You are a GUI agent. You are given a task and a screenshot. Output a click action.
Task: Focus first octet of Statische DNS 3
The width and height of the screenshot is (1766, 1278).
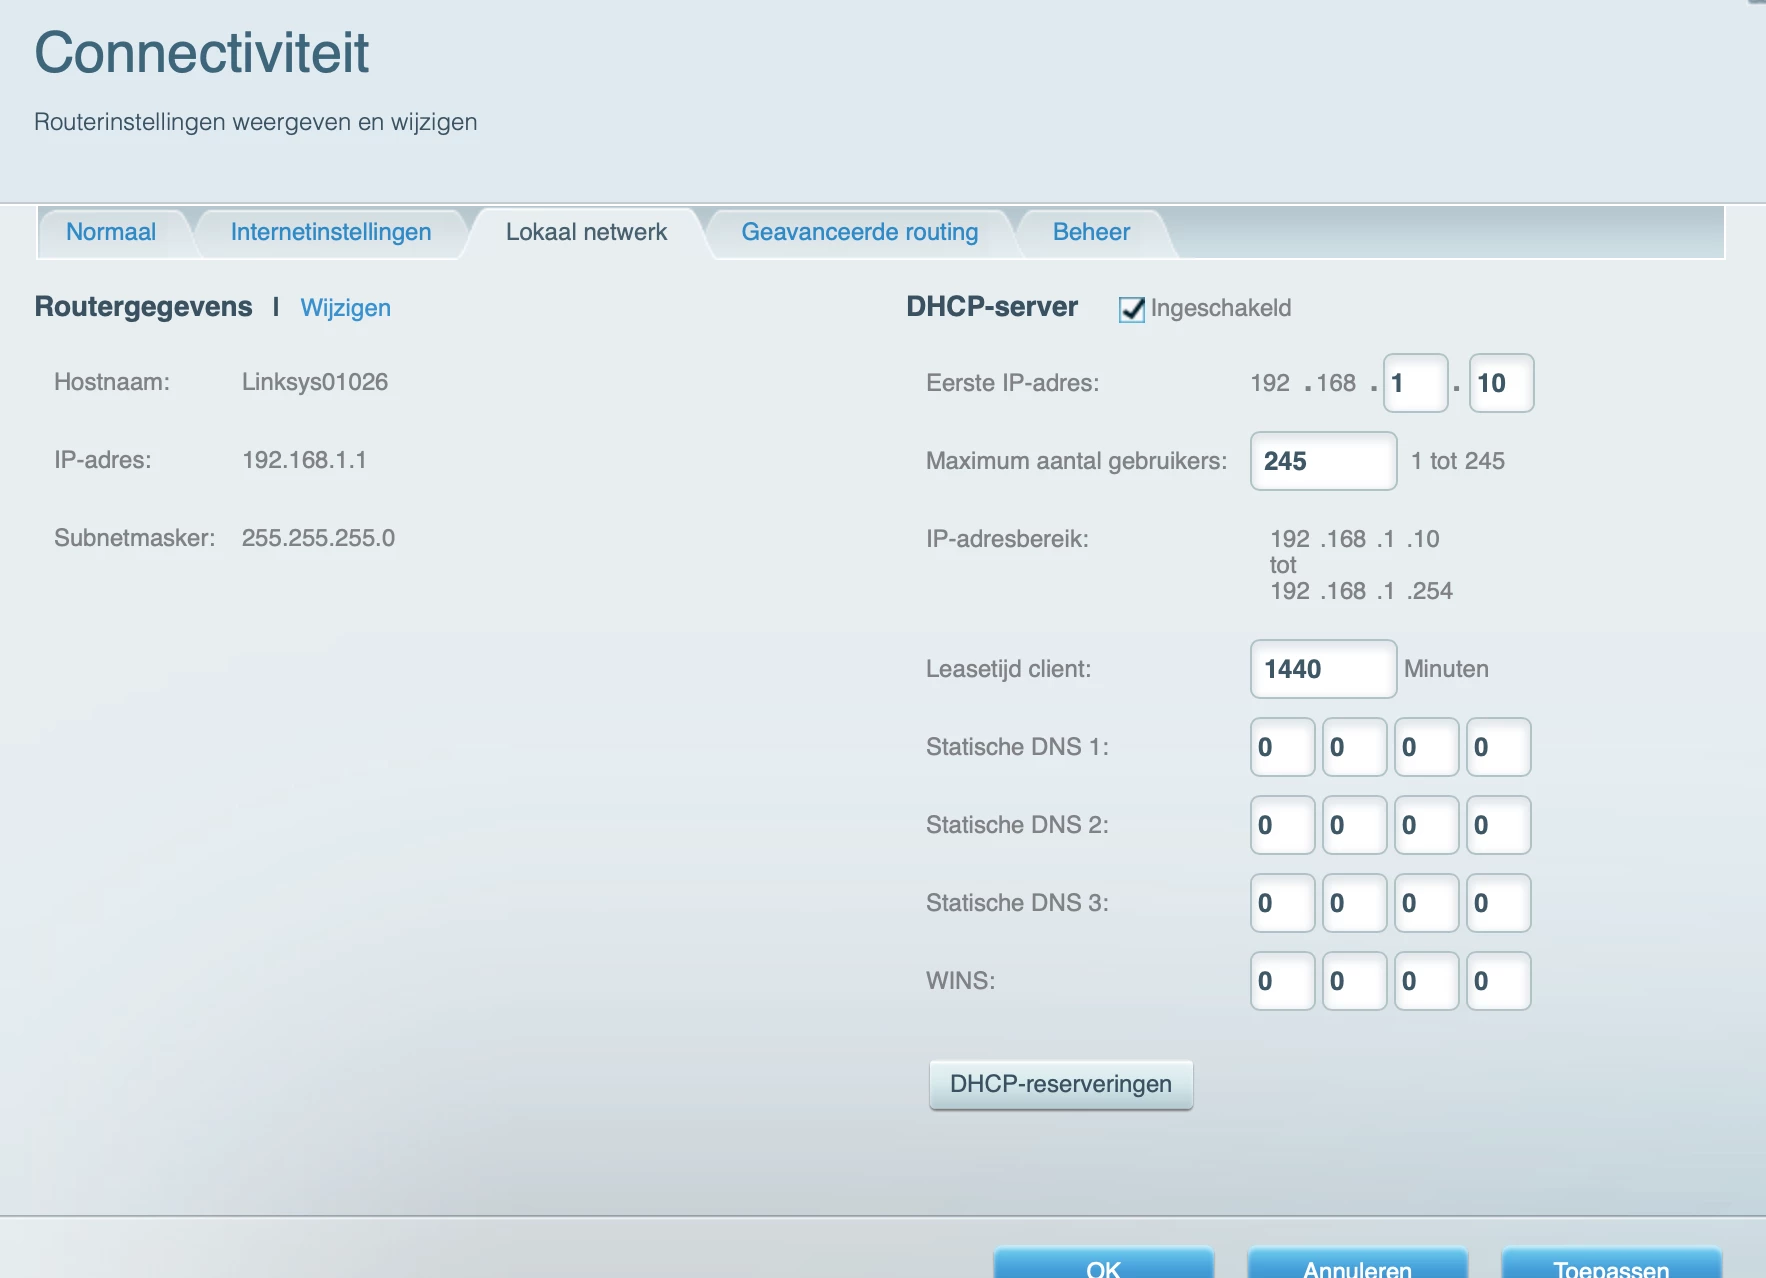point(1282,903)
